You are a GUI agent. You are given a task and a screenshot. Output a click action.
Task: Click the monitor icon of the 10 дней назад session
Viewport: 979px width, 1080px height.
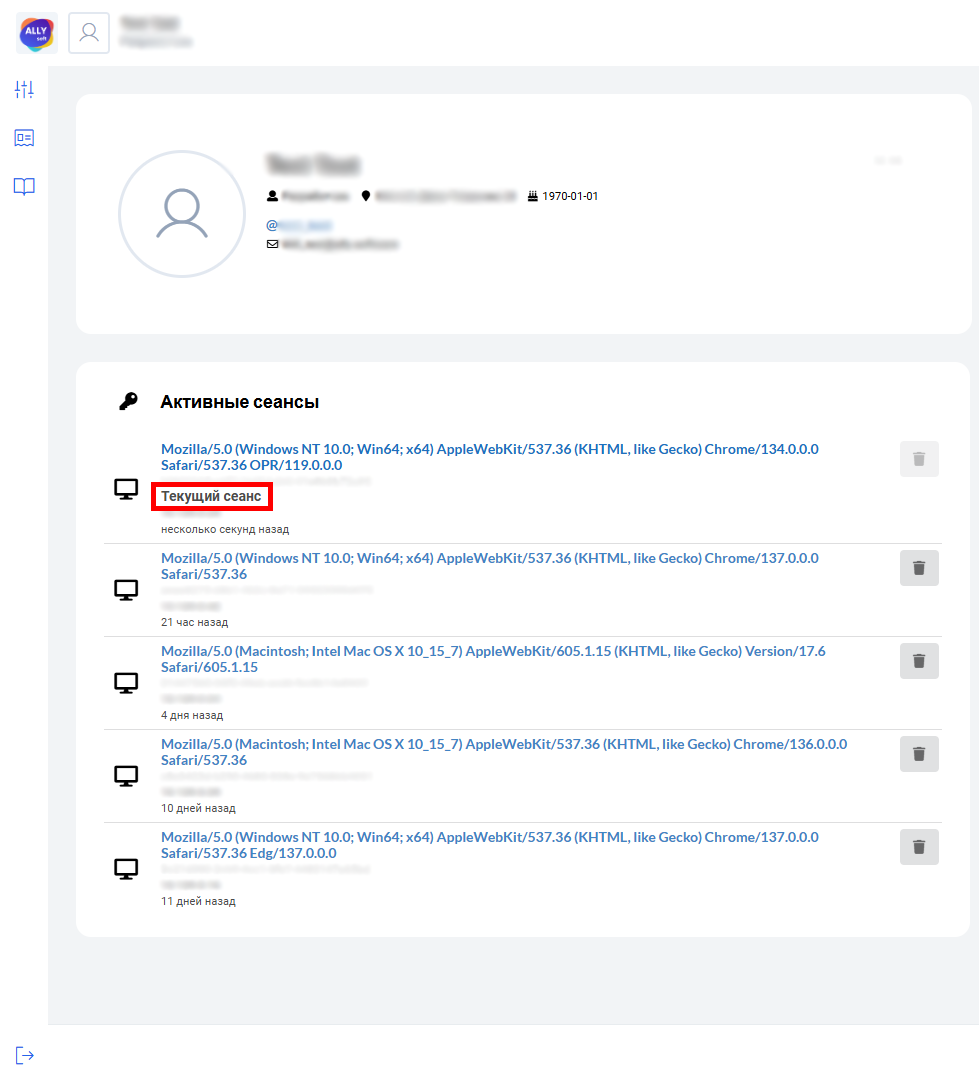tap(126, 776)
